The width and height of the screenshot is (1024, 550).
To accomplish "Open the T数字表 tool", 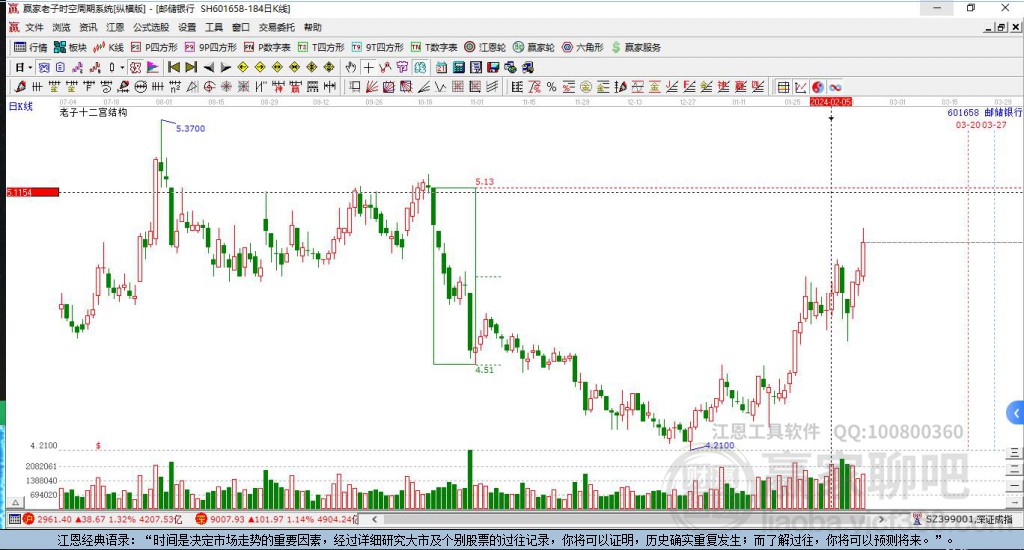I will click(x=434, y=47).
